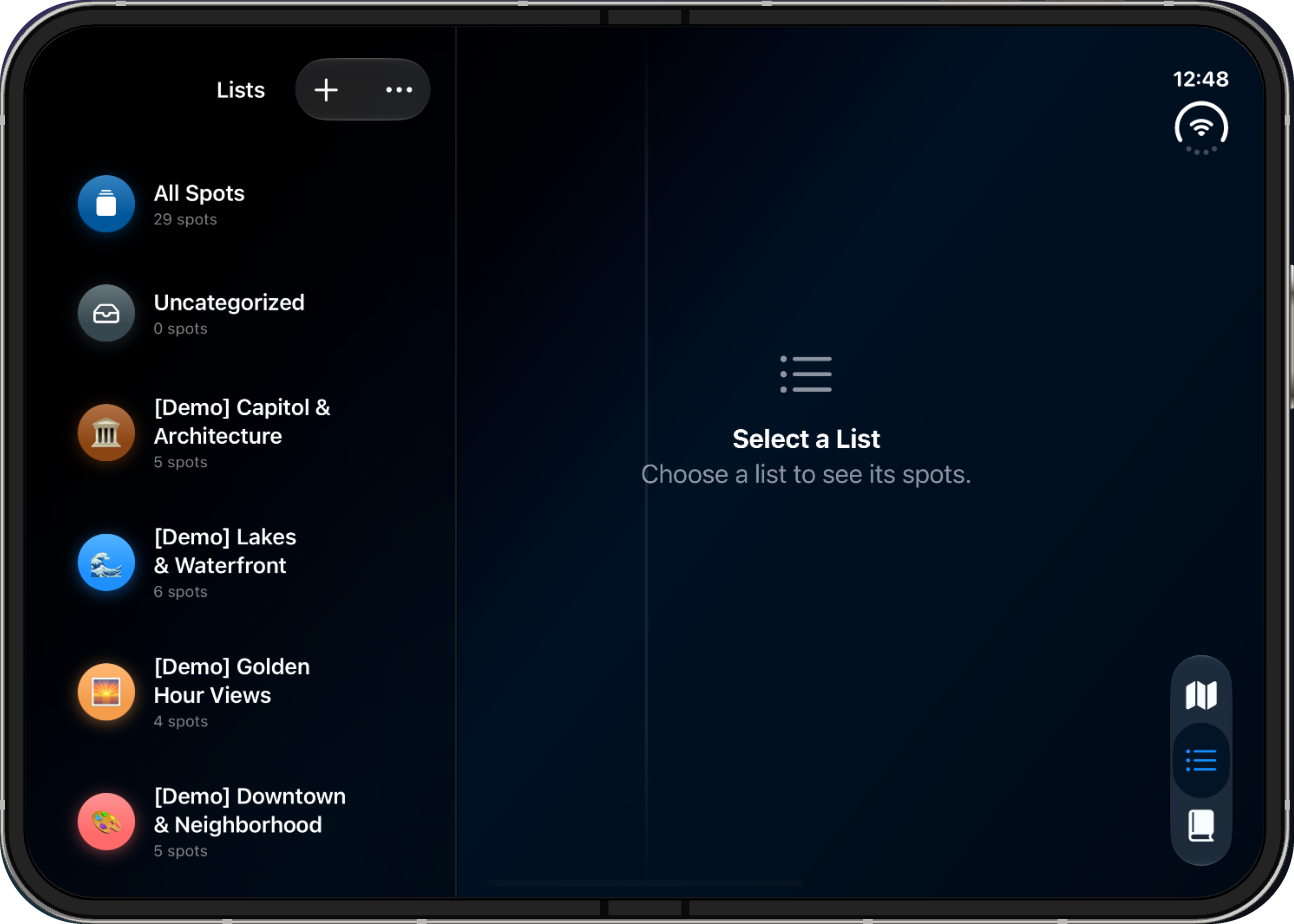The width and height of the screenshot is (1294, 924).
Task: Tap the Wi-Fi status indicator
Action: pyautogui.click(x=1201, y=128)
